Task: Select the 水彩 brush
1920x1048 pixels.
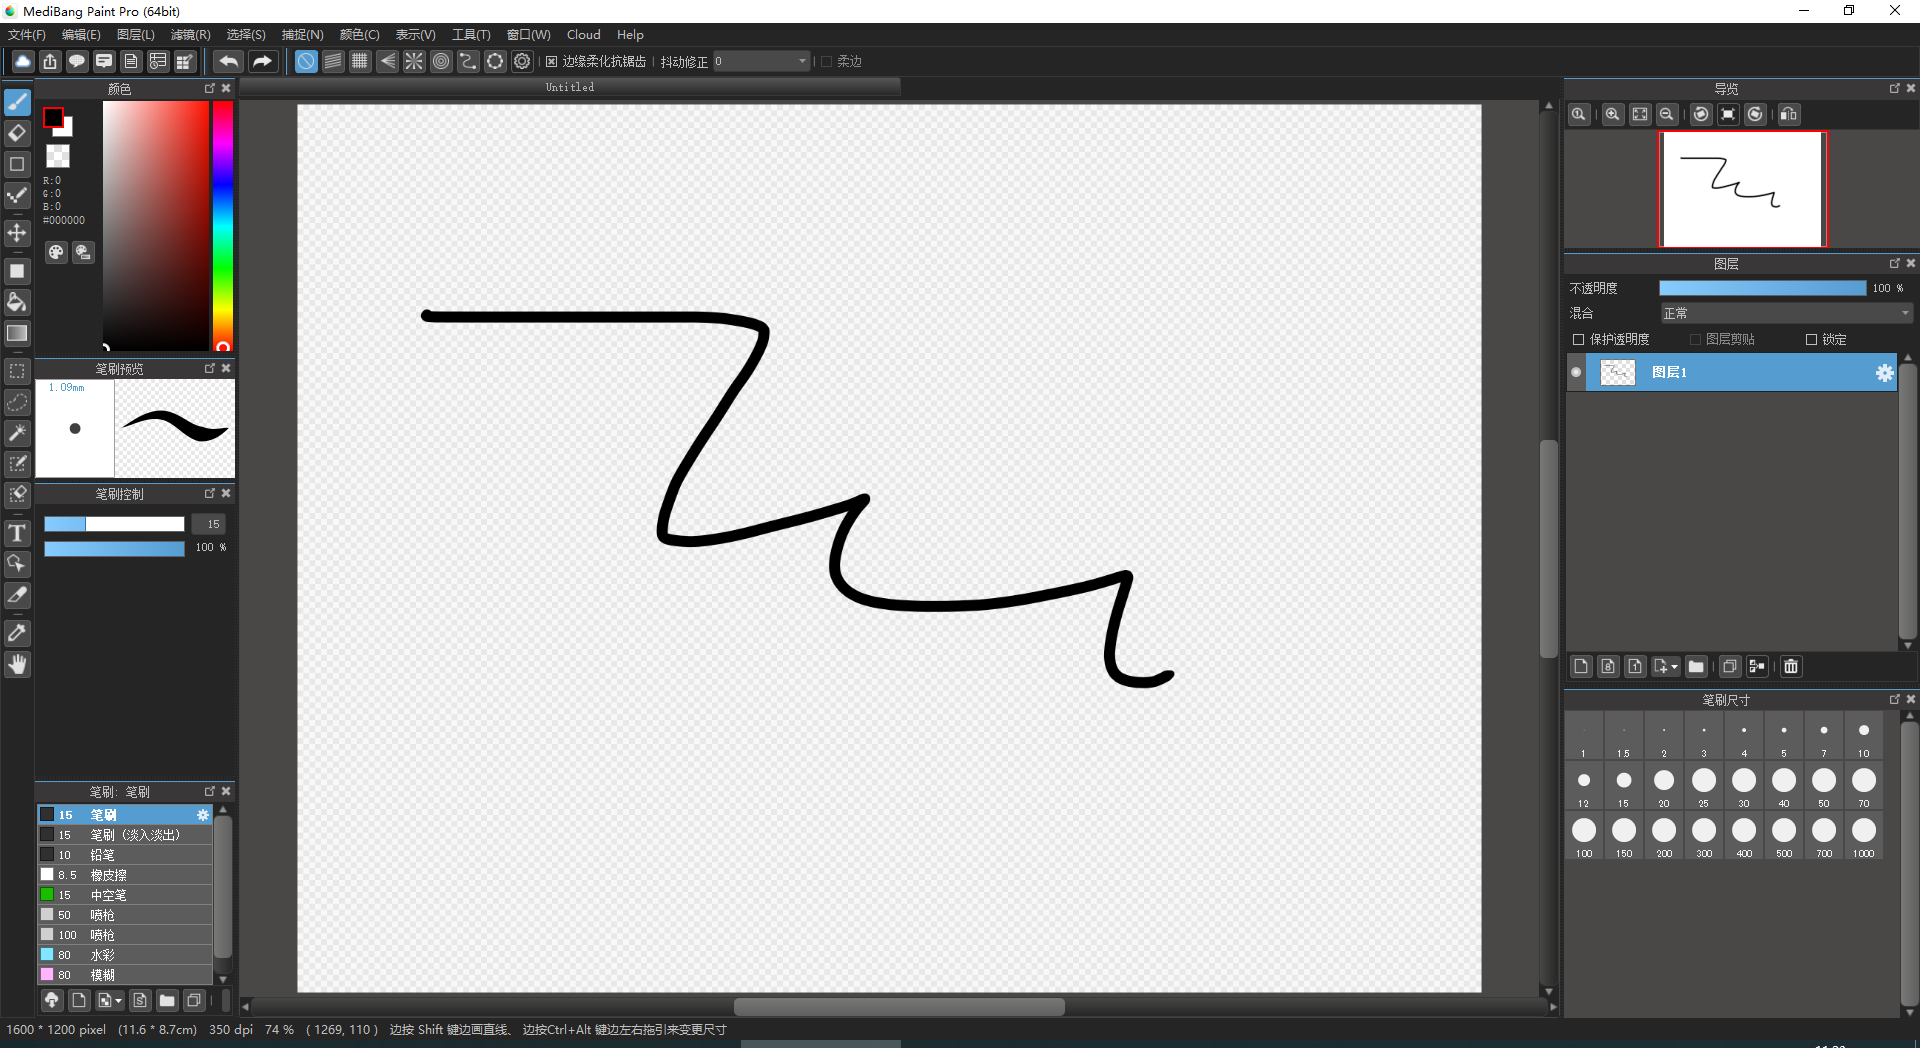Action: click(125, 955)
